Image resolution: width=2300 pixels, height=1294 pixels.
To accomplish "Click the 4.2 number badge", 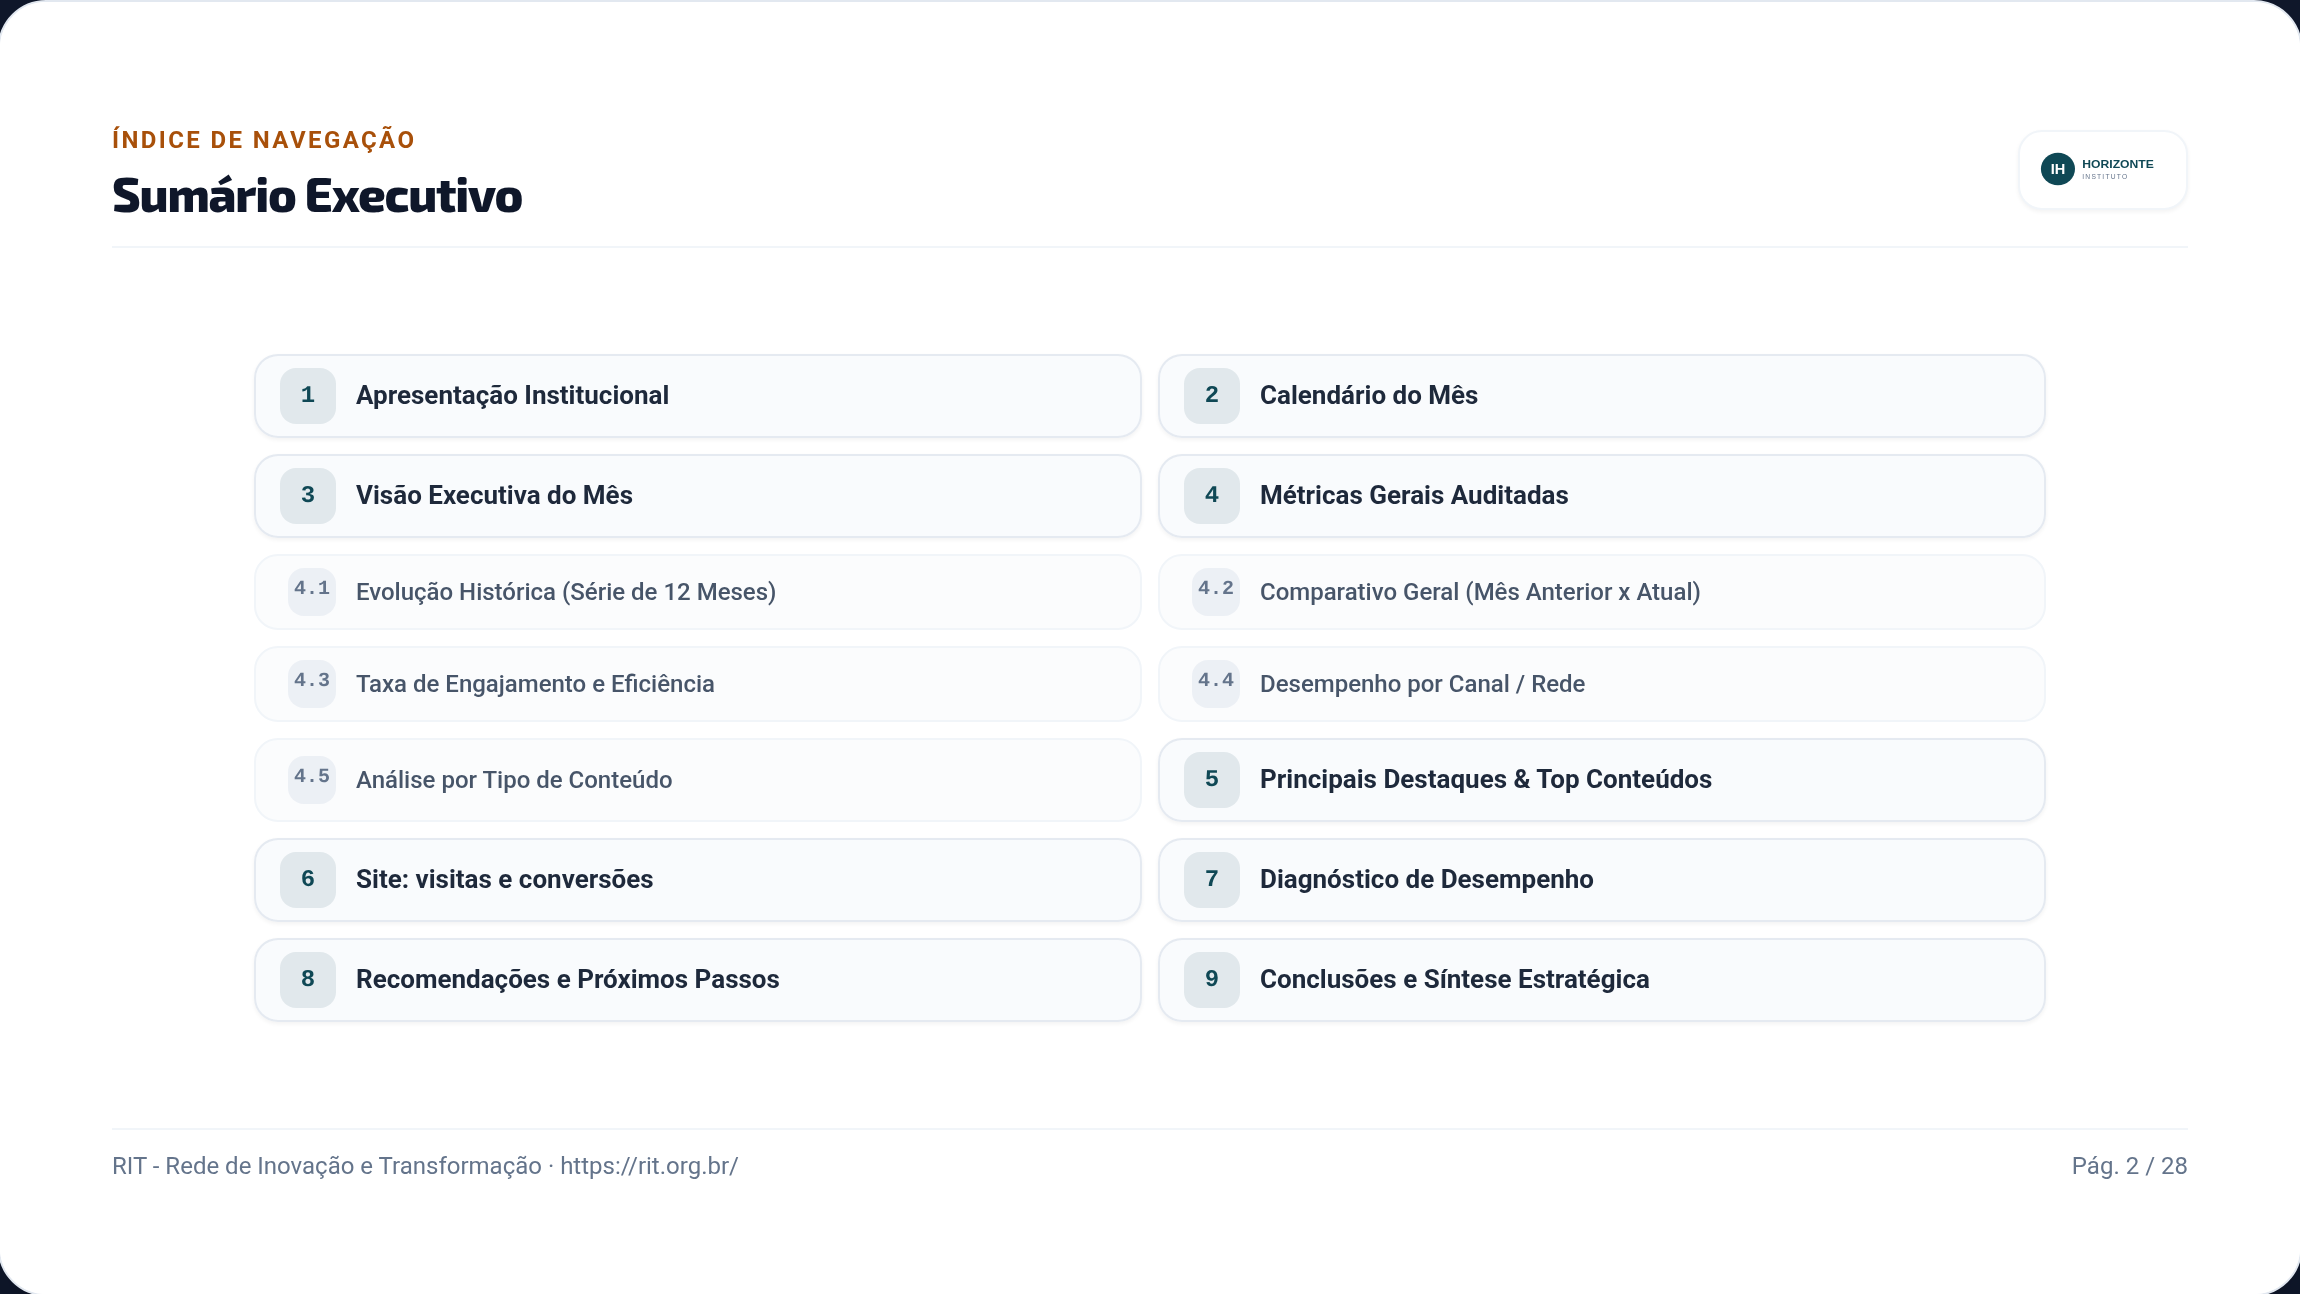I will click(1216, 591).
